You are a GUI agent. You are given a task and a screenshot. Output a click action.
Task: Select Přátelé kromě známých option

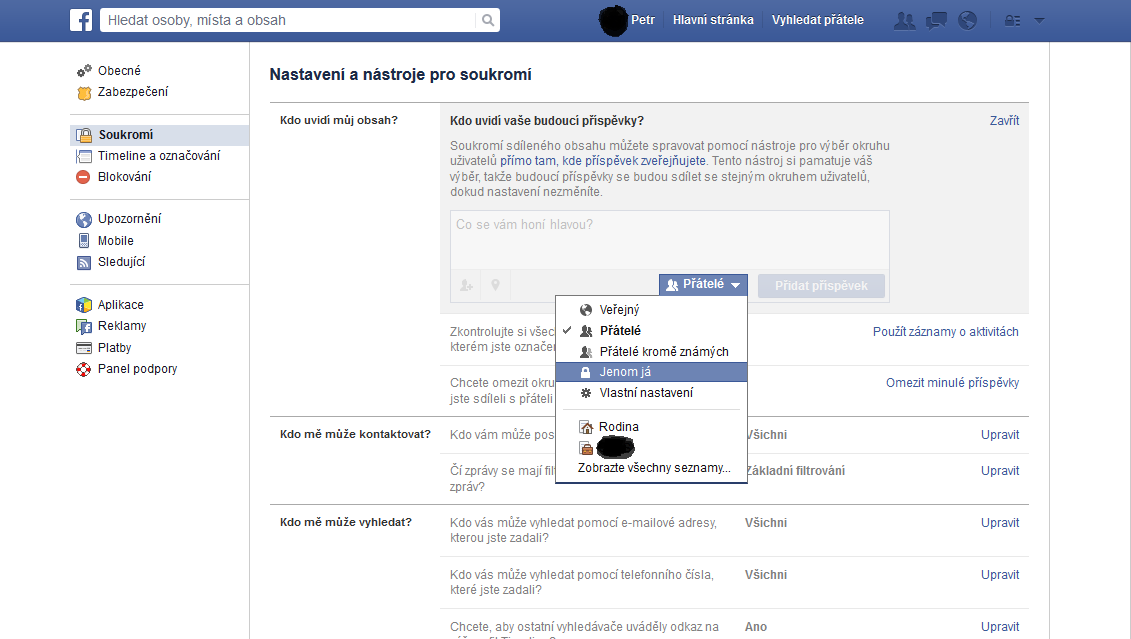click(651, 351)
